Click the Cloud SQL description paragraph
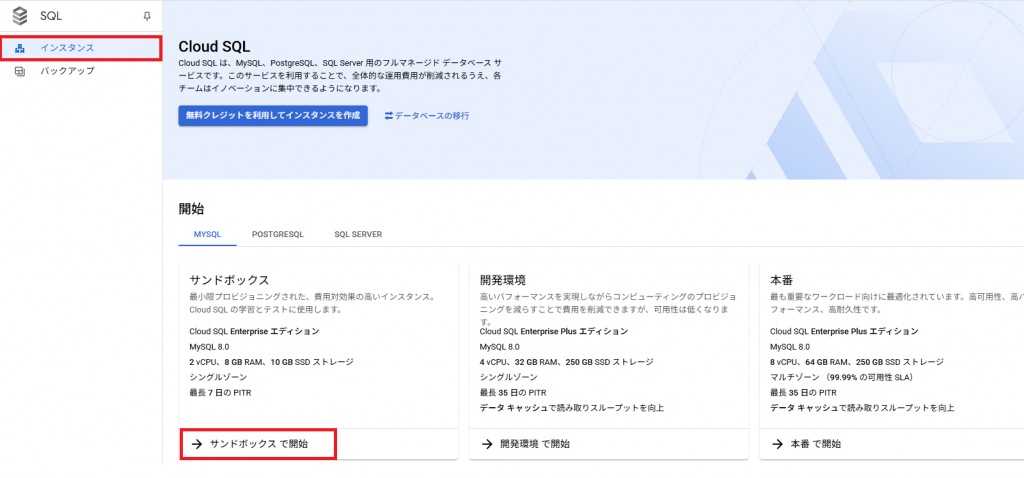The image size is (1024, 478). (x=340, y=76)
